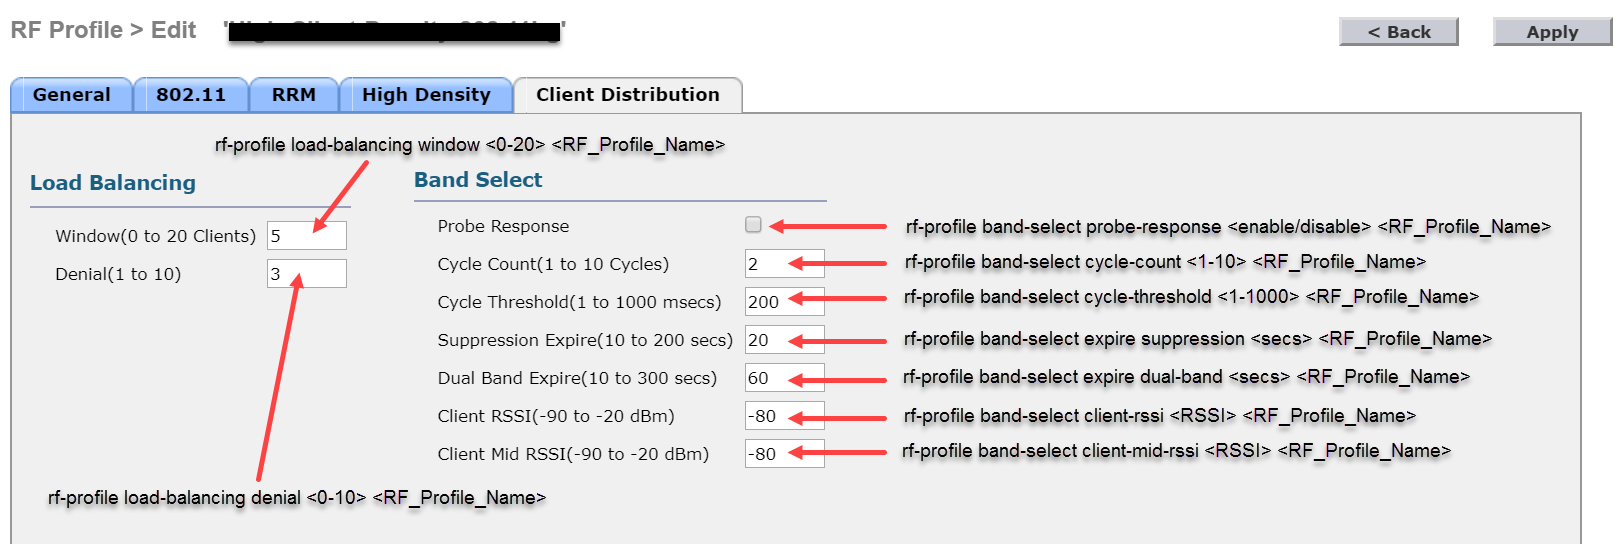The height and width of the screenshot is (544, 1623).
Task: Click the Load Balancing Window input field
Action: coord(306,236)
